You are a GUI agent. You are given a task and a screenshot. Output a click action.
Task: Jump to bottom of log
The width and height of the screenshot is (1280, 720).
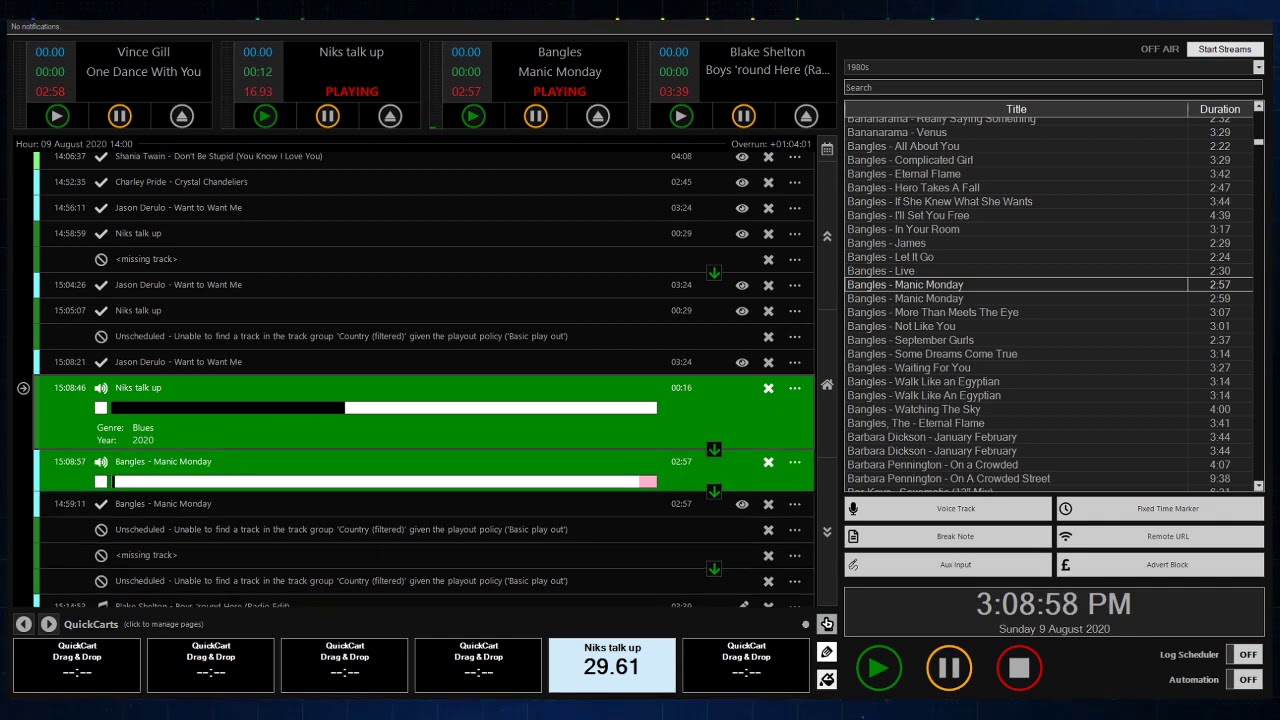click(827, 532)
